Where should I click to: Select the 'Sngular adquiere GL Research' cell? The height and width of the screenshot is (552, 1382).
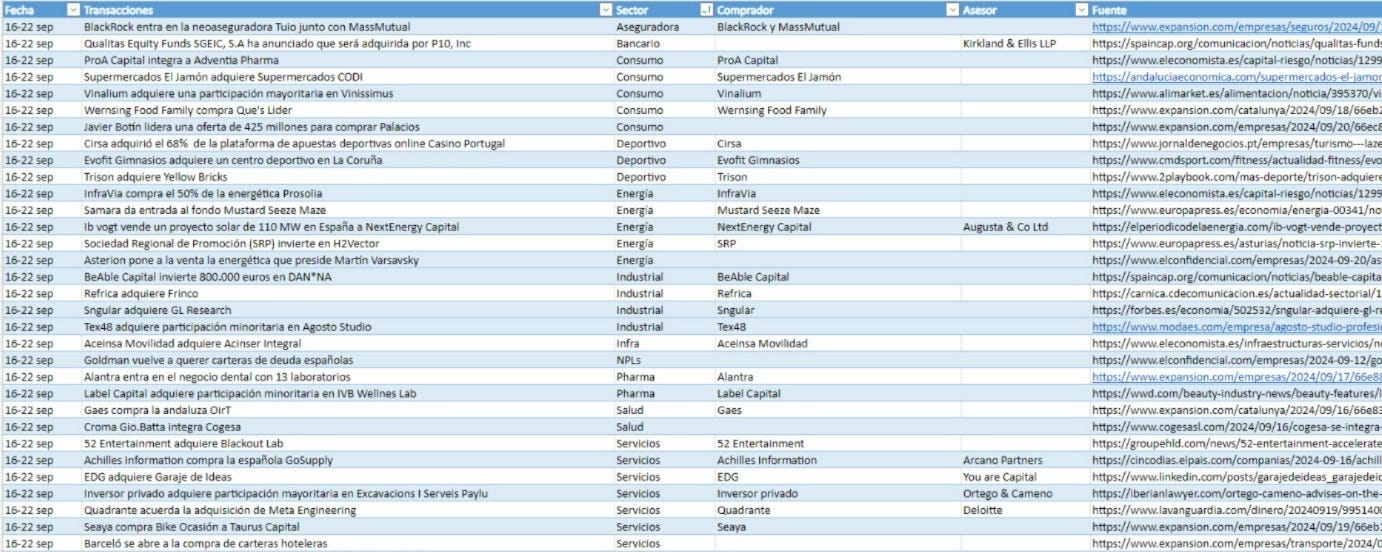pyautogui.click(x=347, y=310)
